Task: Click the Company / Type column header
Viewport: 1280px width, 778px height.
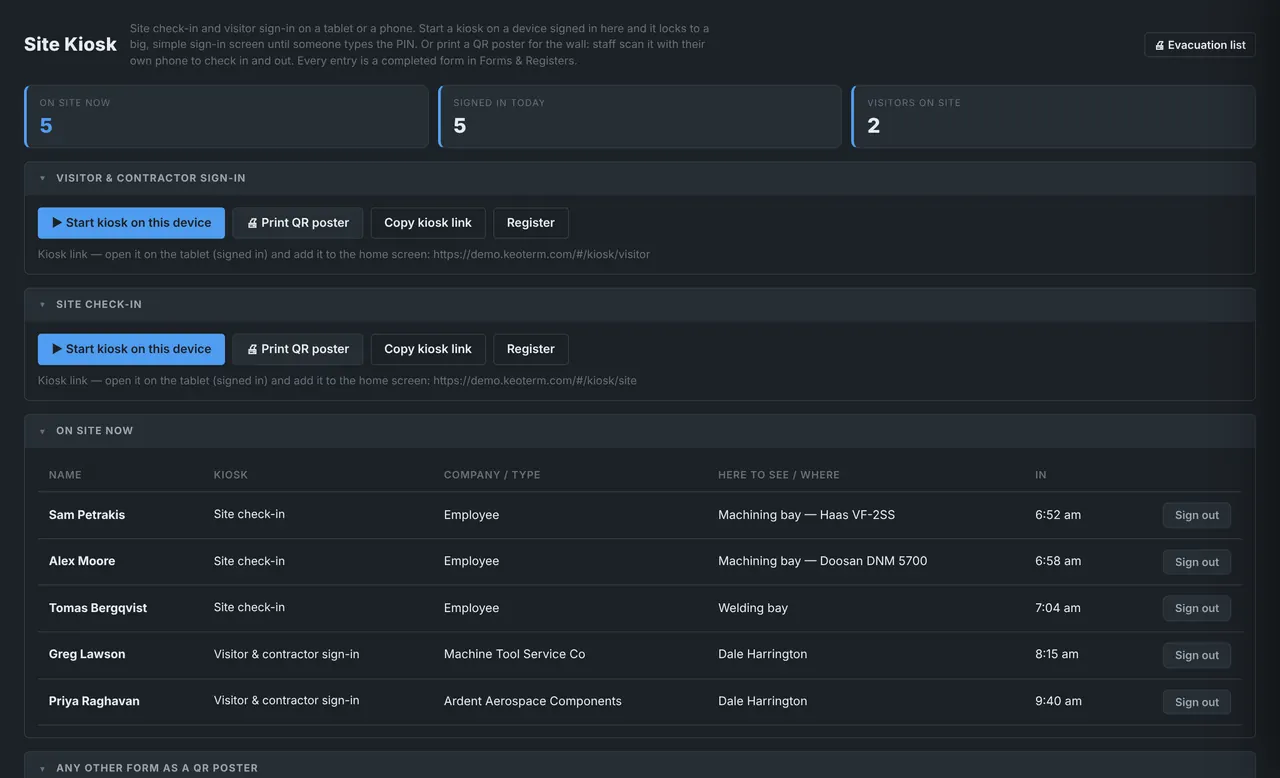Action: [492, 475]
